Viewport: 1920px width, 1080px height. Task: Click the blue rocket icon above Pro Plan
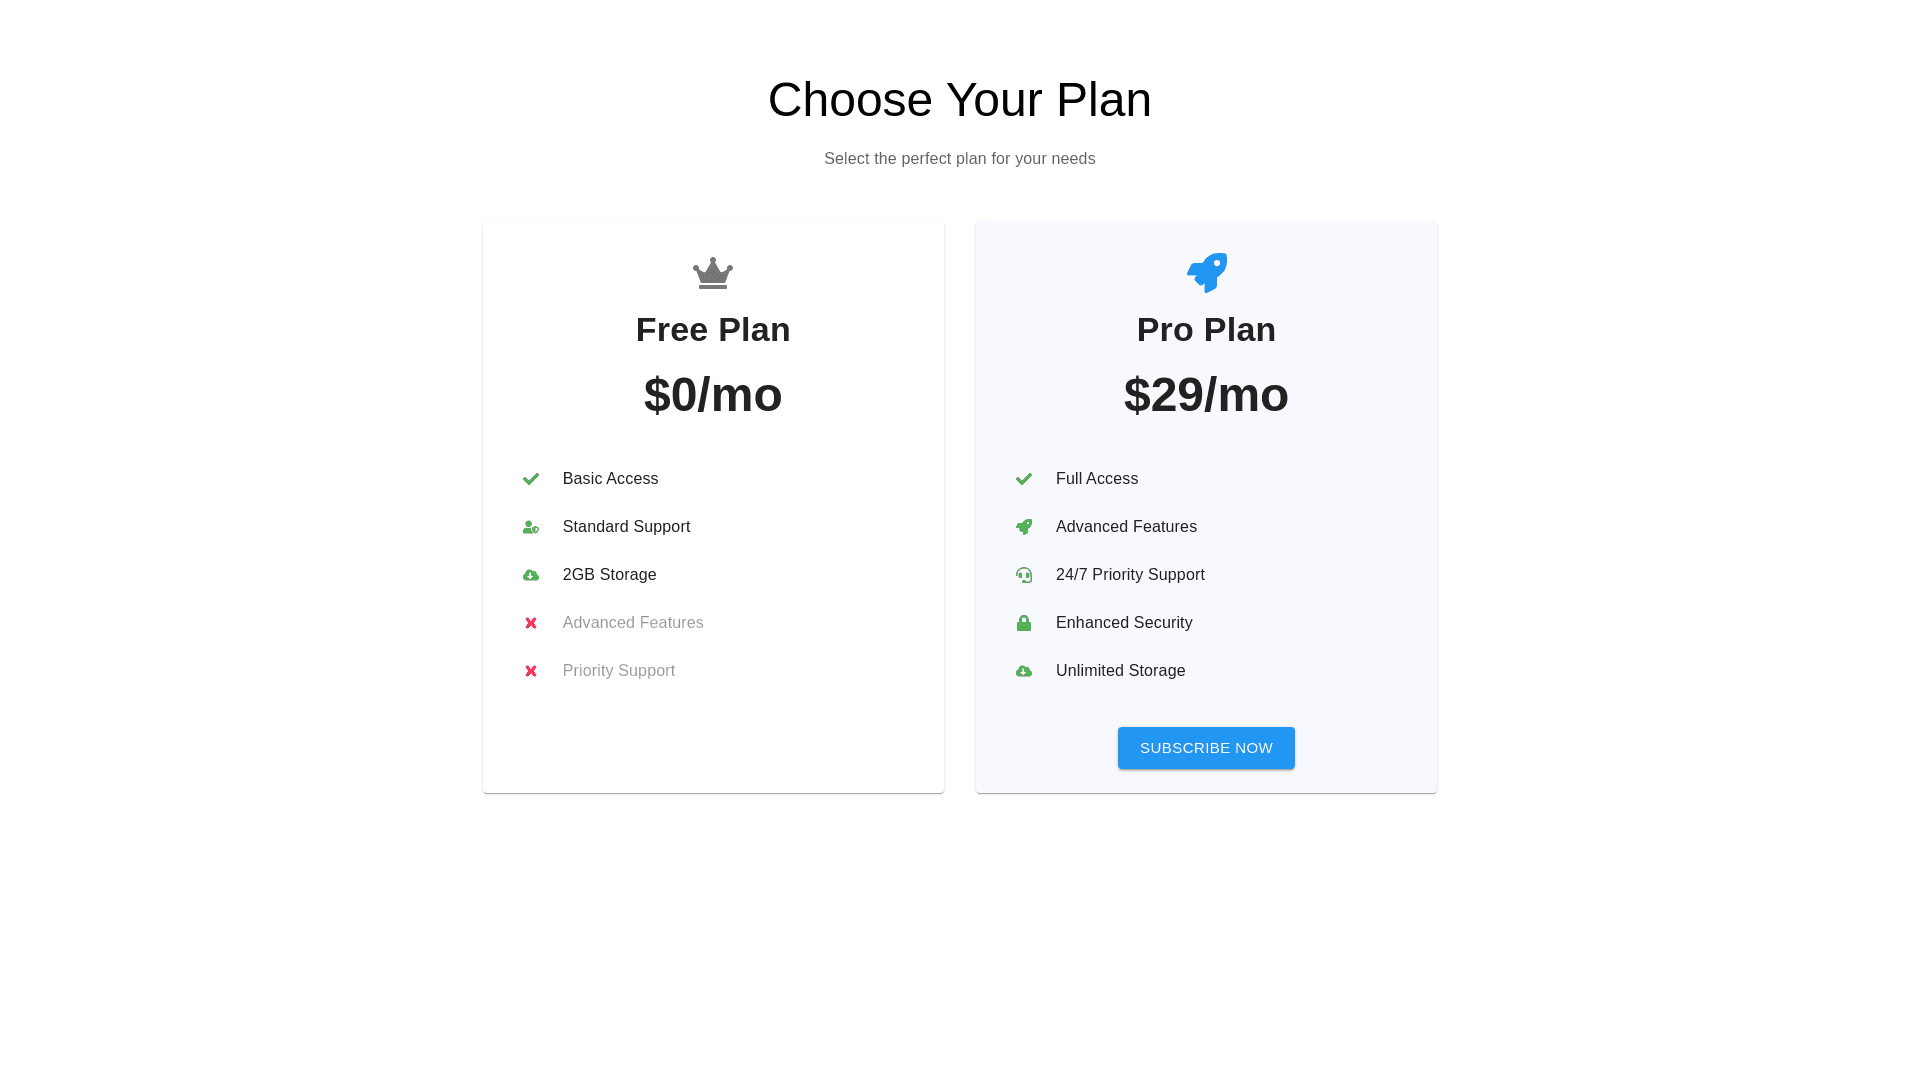pyautogui.click(x=1206, y=272)
